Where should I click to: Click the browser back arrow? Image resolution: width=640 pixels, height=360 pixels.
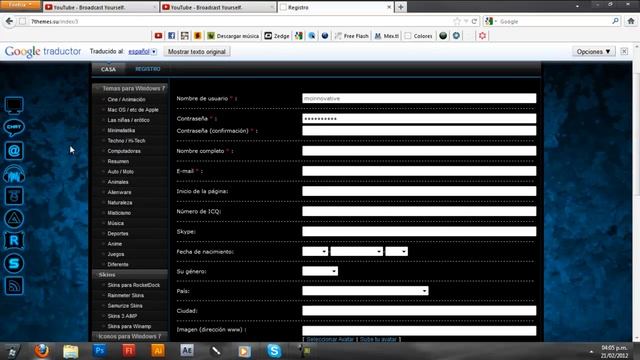pos(9,21)
